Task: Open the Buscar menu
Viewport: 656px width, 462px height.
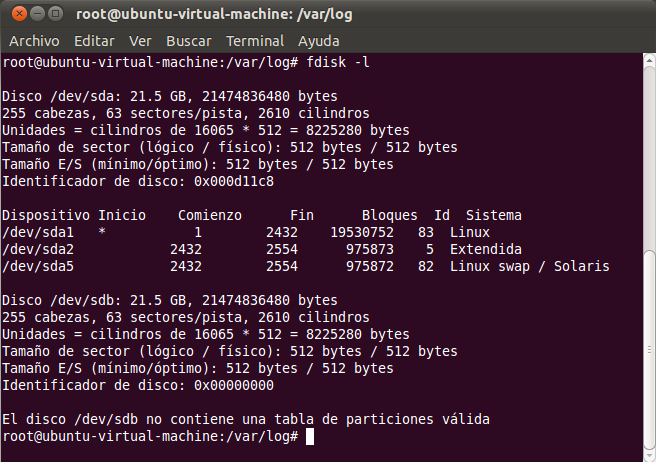Action: pyautogui.click(x=188, y=41)
